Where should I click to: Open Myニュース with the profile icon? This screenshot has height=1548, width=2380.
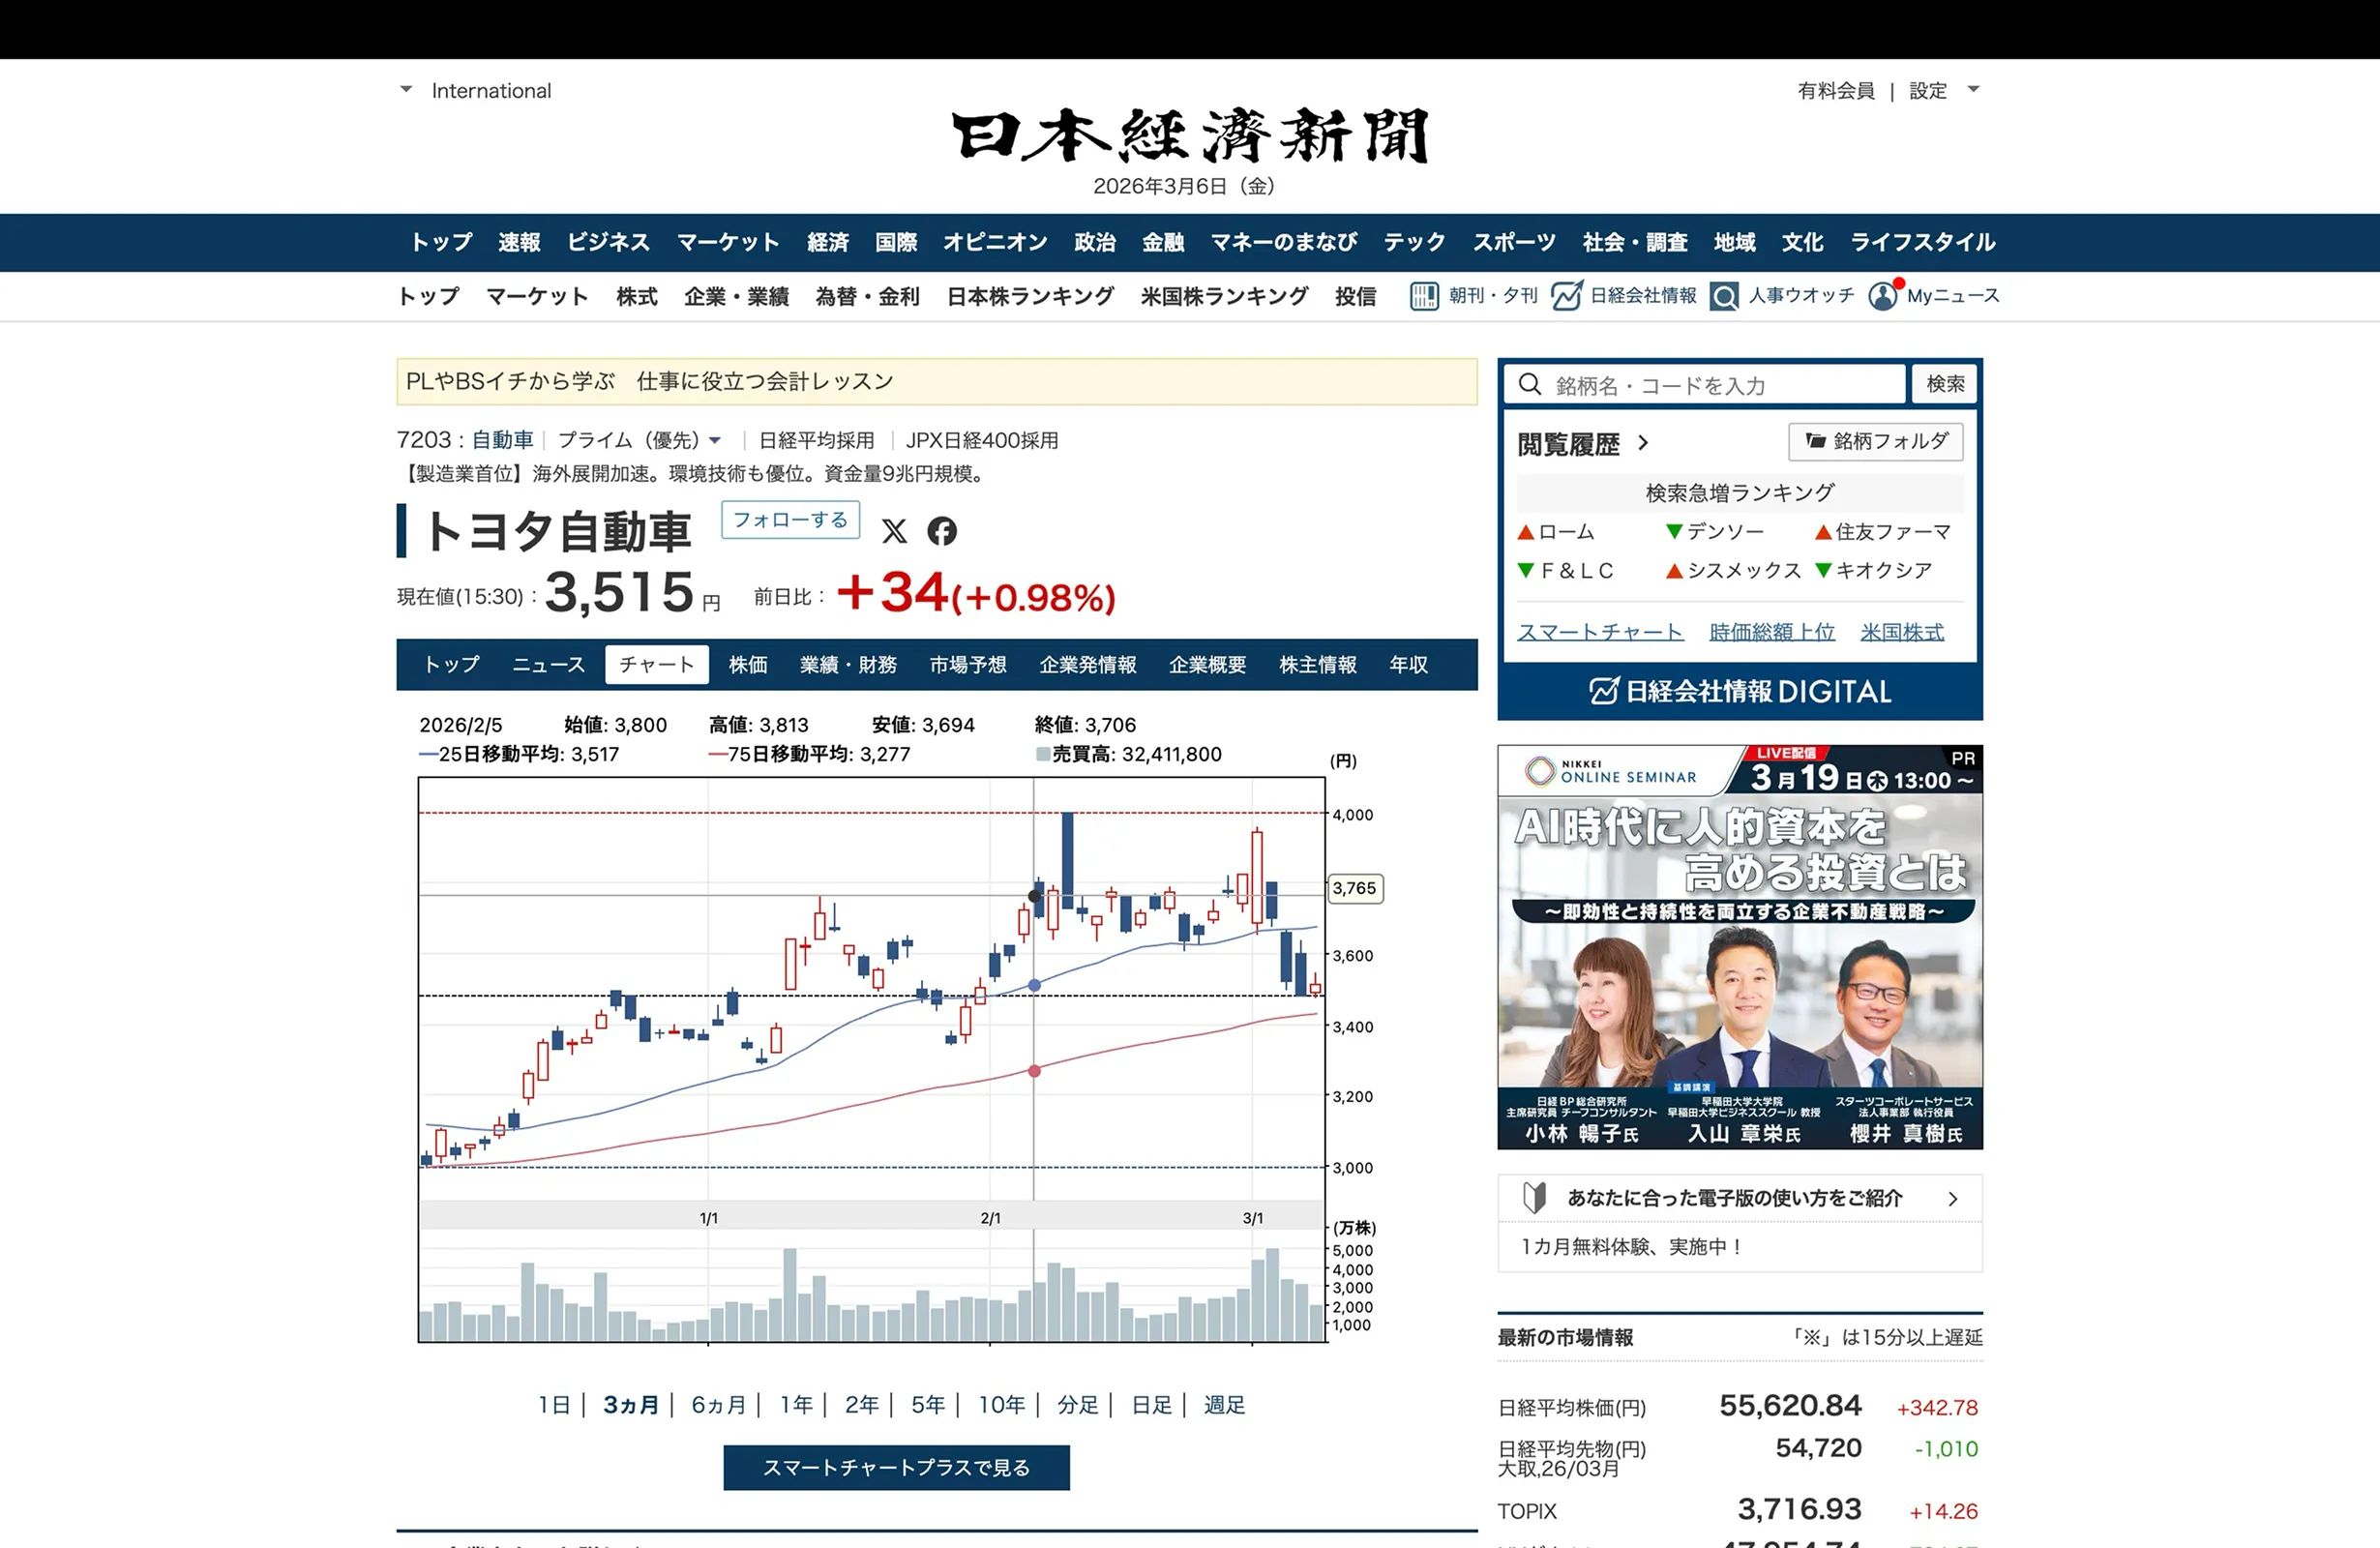coord(1884,296)
